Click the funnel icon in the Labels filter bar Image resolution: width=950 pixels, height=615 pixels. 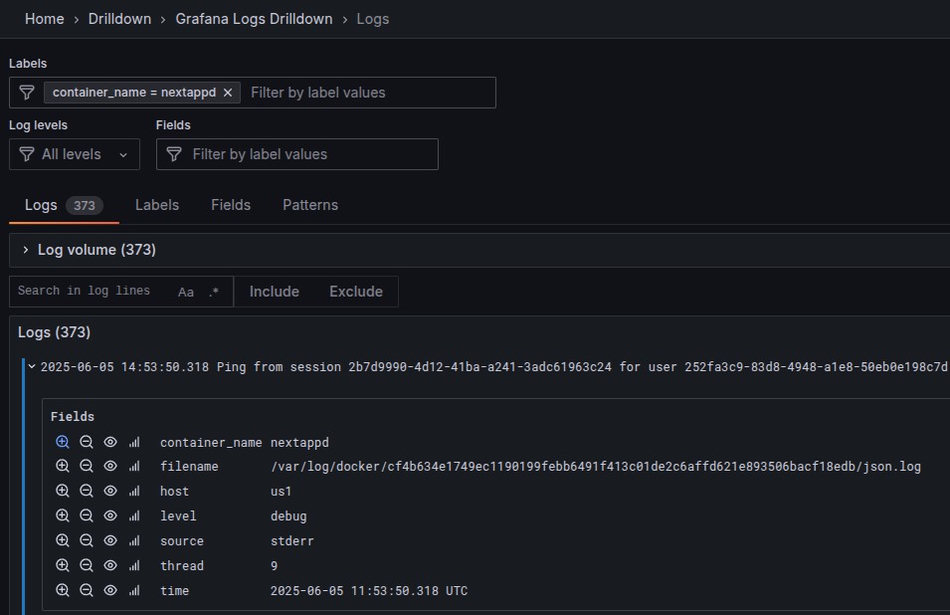point(26,92)
